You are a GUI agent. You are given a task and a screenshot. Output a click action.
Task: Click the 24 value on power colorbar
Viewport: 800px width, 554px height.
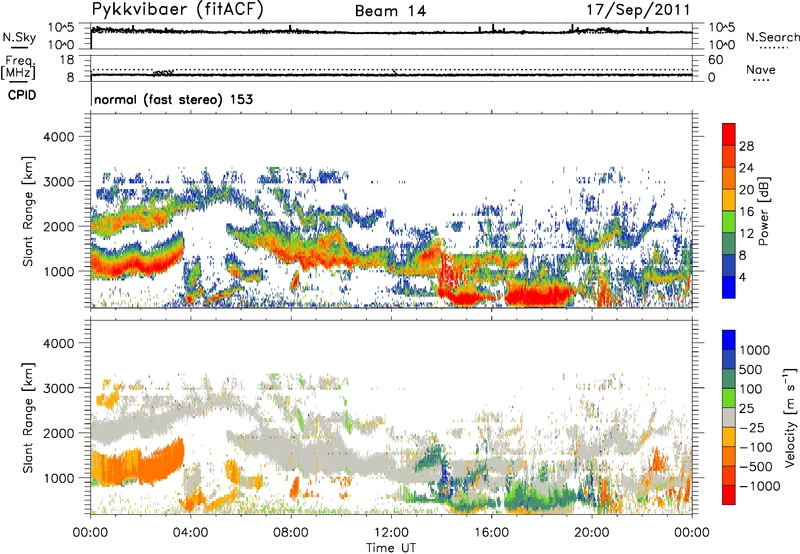[x=746, y=168]
